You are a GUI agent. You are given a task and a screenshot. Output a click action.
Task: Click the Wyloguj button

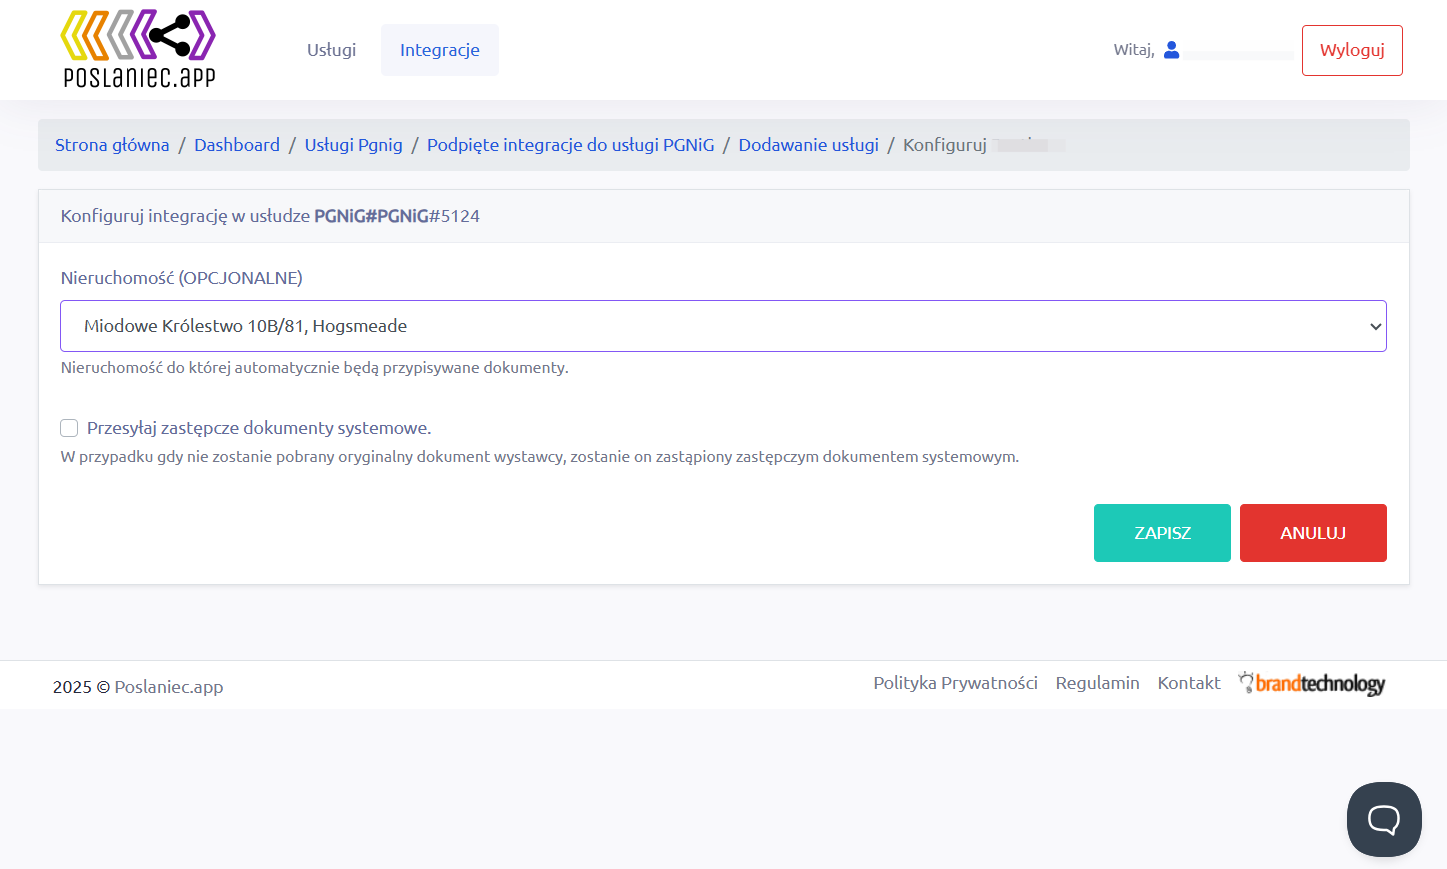coord(1352,50)
